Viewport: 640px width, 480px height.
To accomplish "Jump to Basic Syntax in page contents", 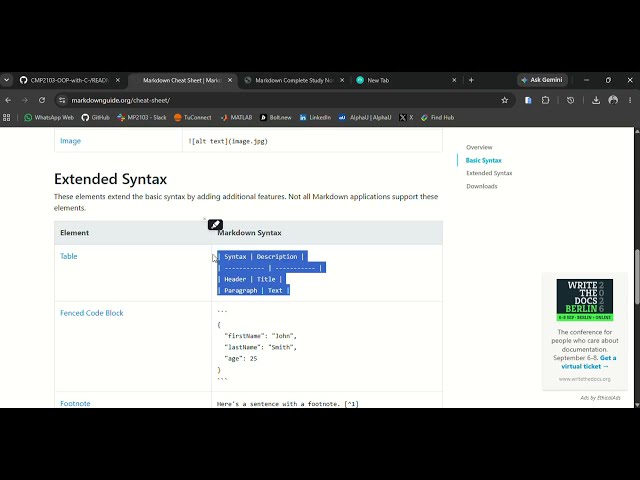I will (x=483, y=160).
